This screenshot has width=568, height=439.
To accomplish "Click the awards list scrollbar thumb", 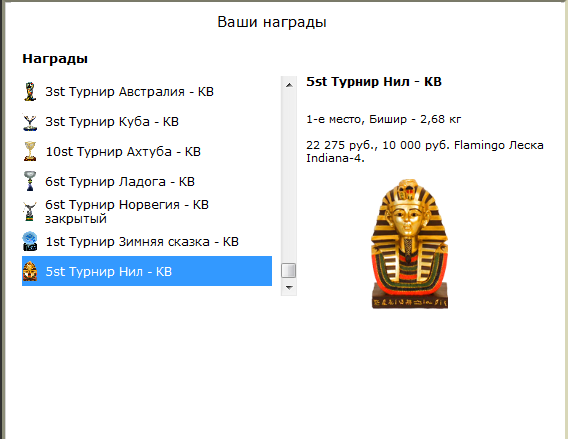I will (x=289, y=271).
